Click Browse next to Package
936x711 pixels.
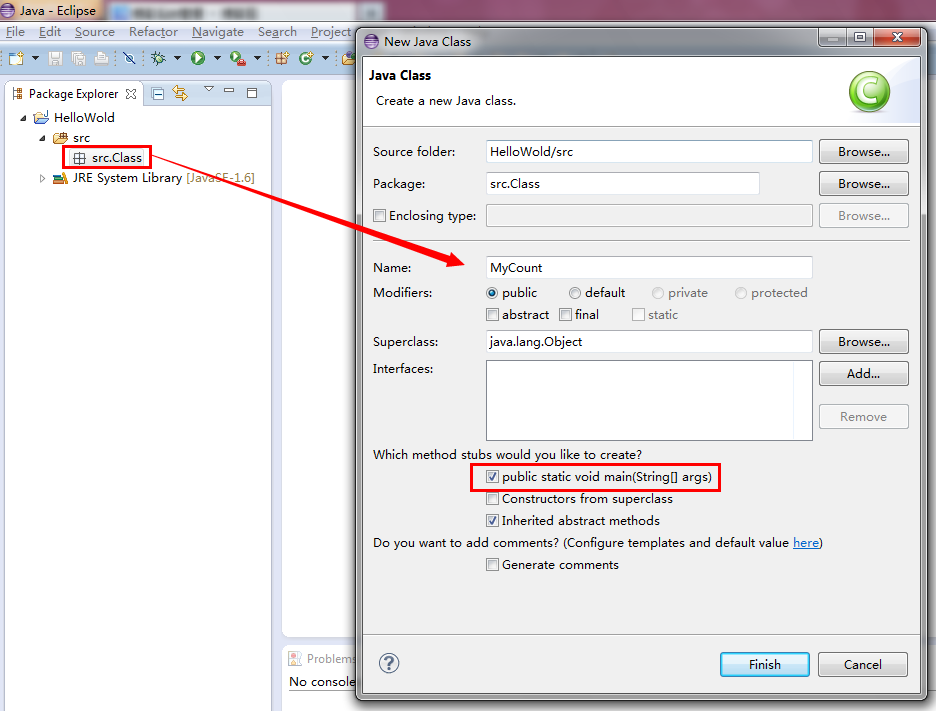tap(863, 184)
